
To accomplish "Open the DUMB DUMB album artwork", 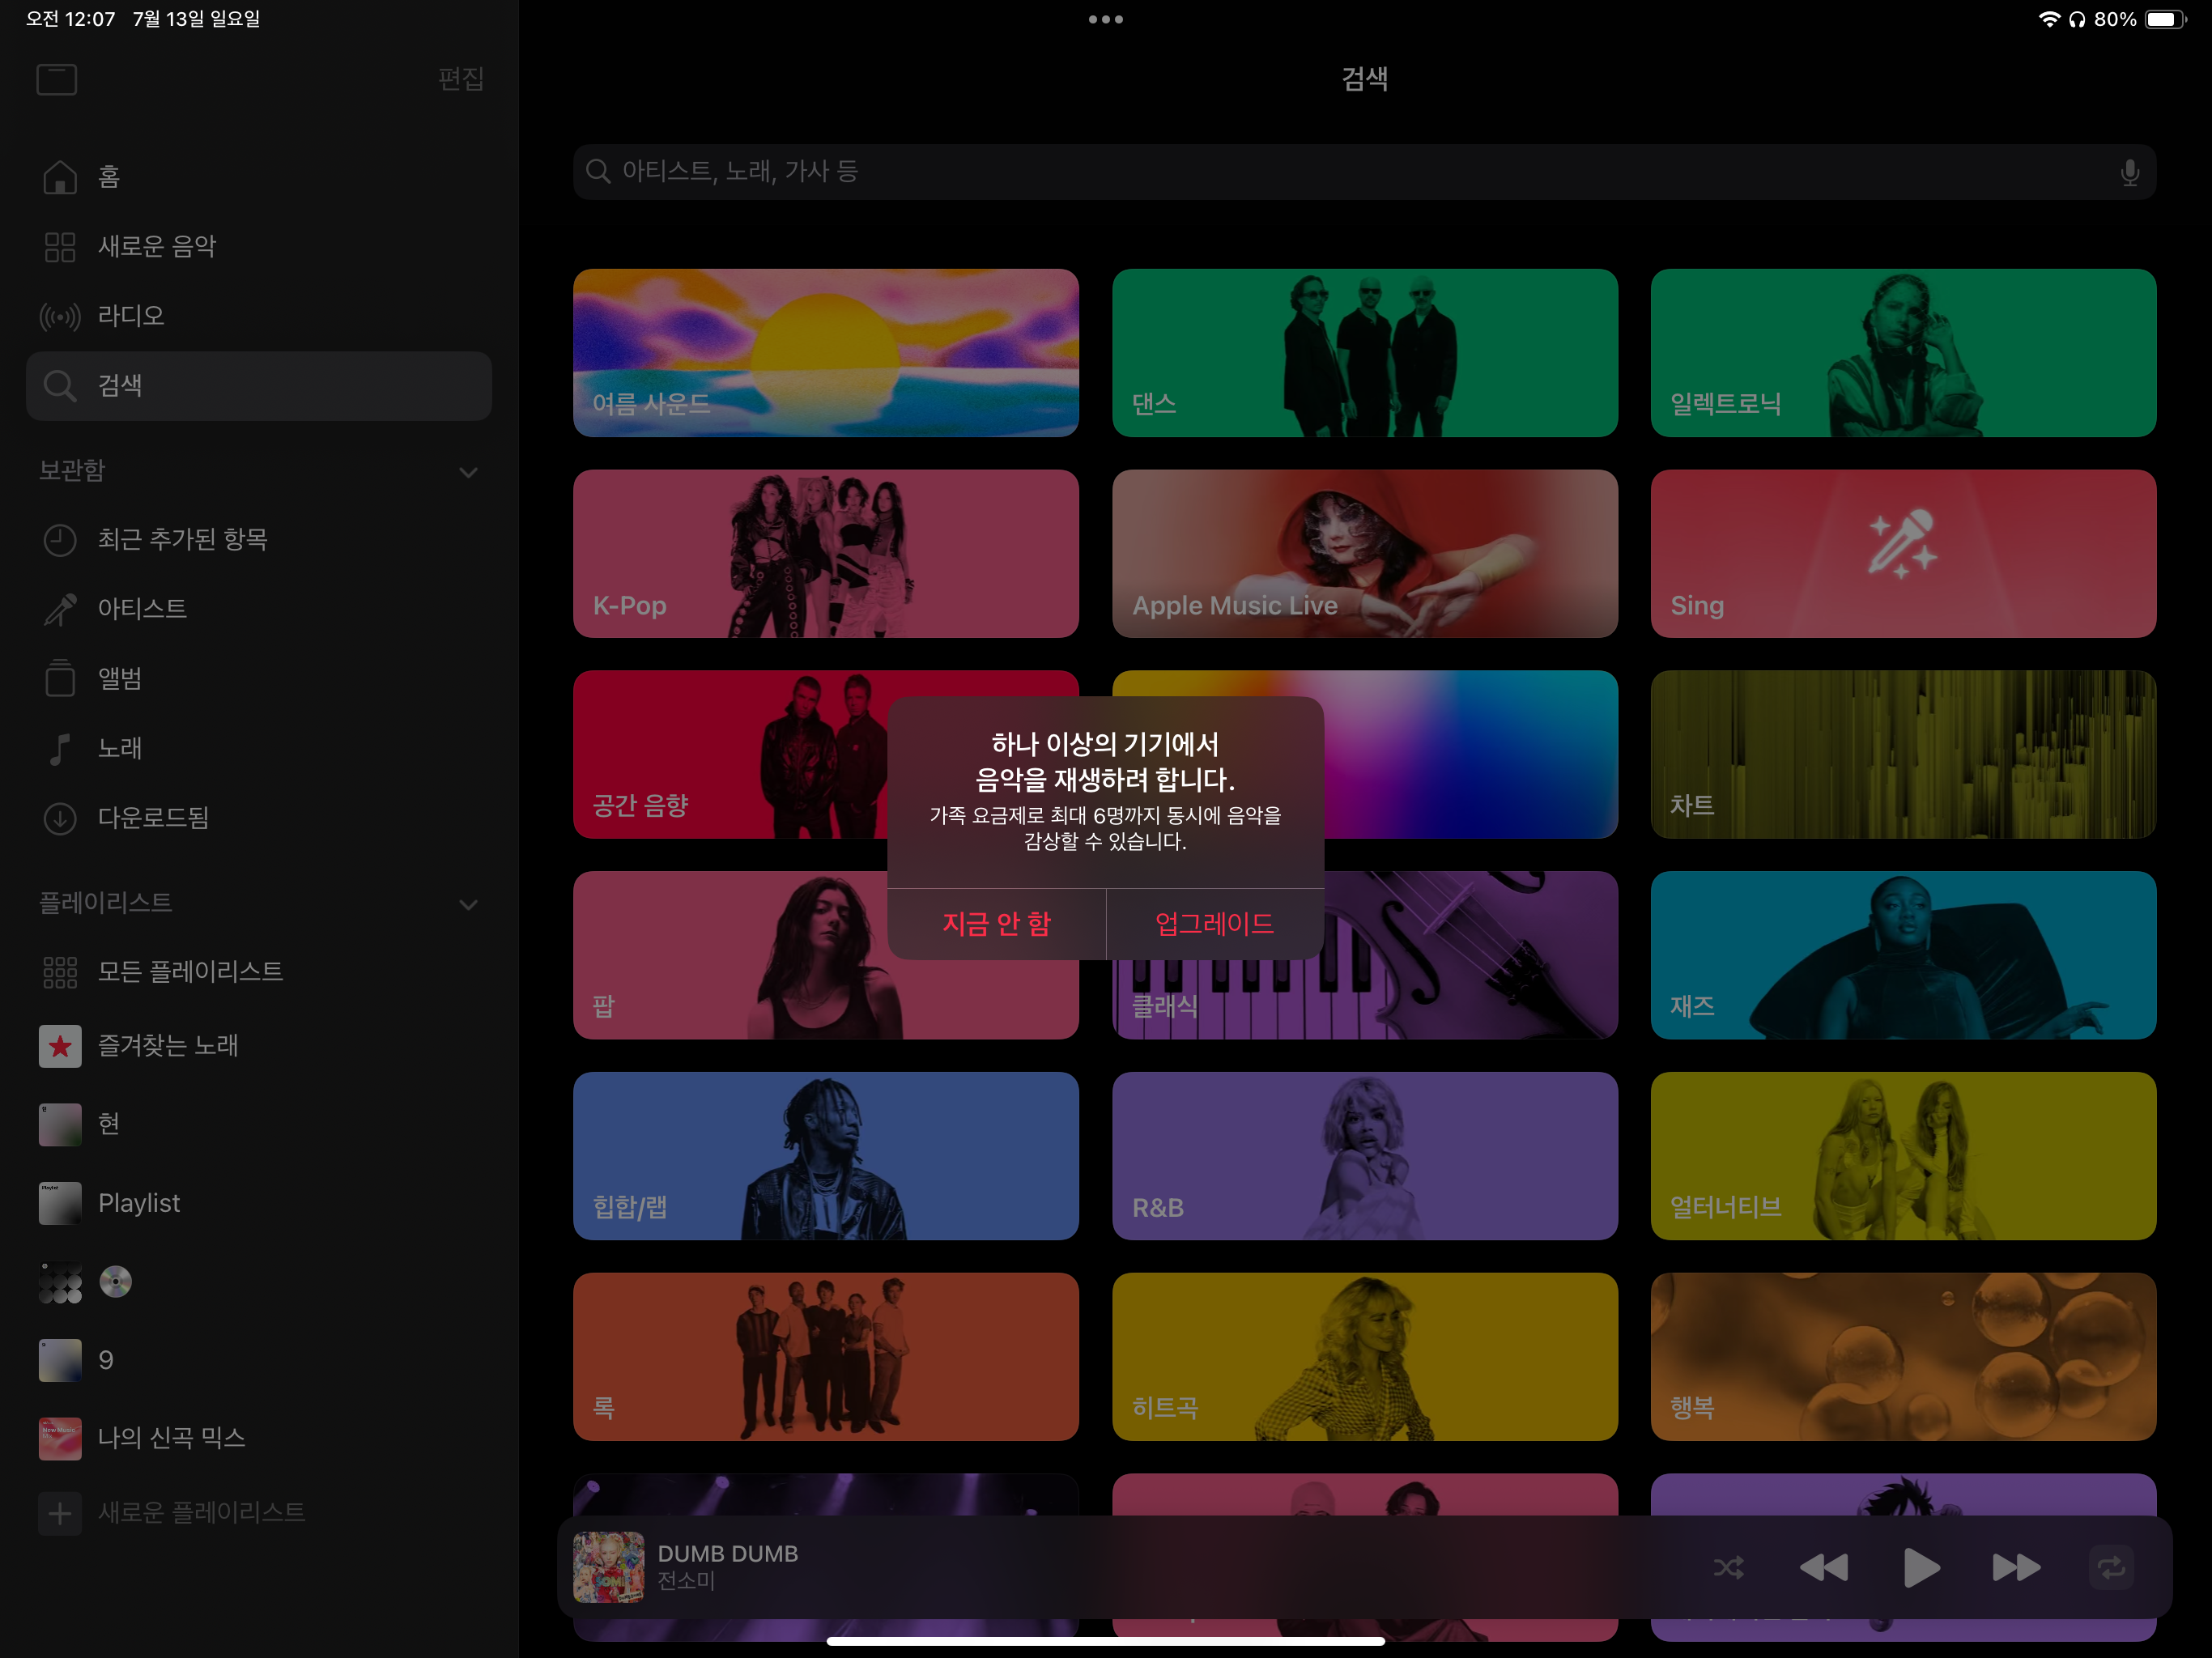I will (x=608, y=1567).
